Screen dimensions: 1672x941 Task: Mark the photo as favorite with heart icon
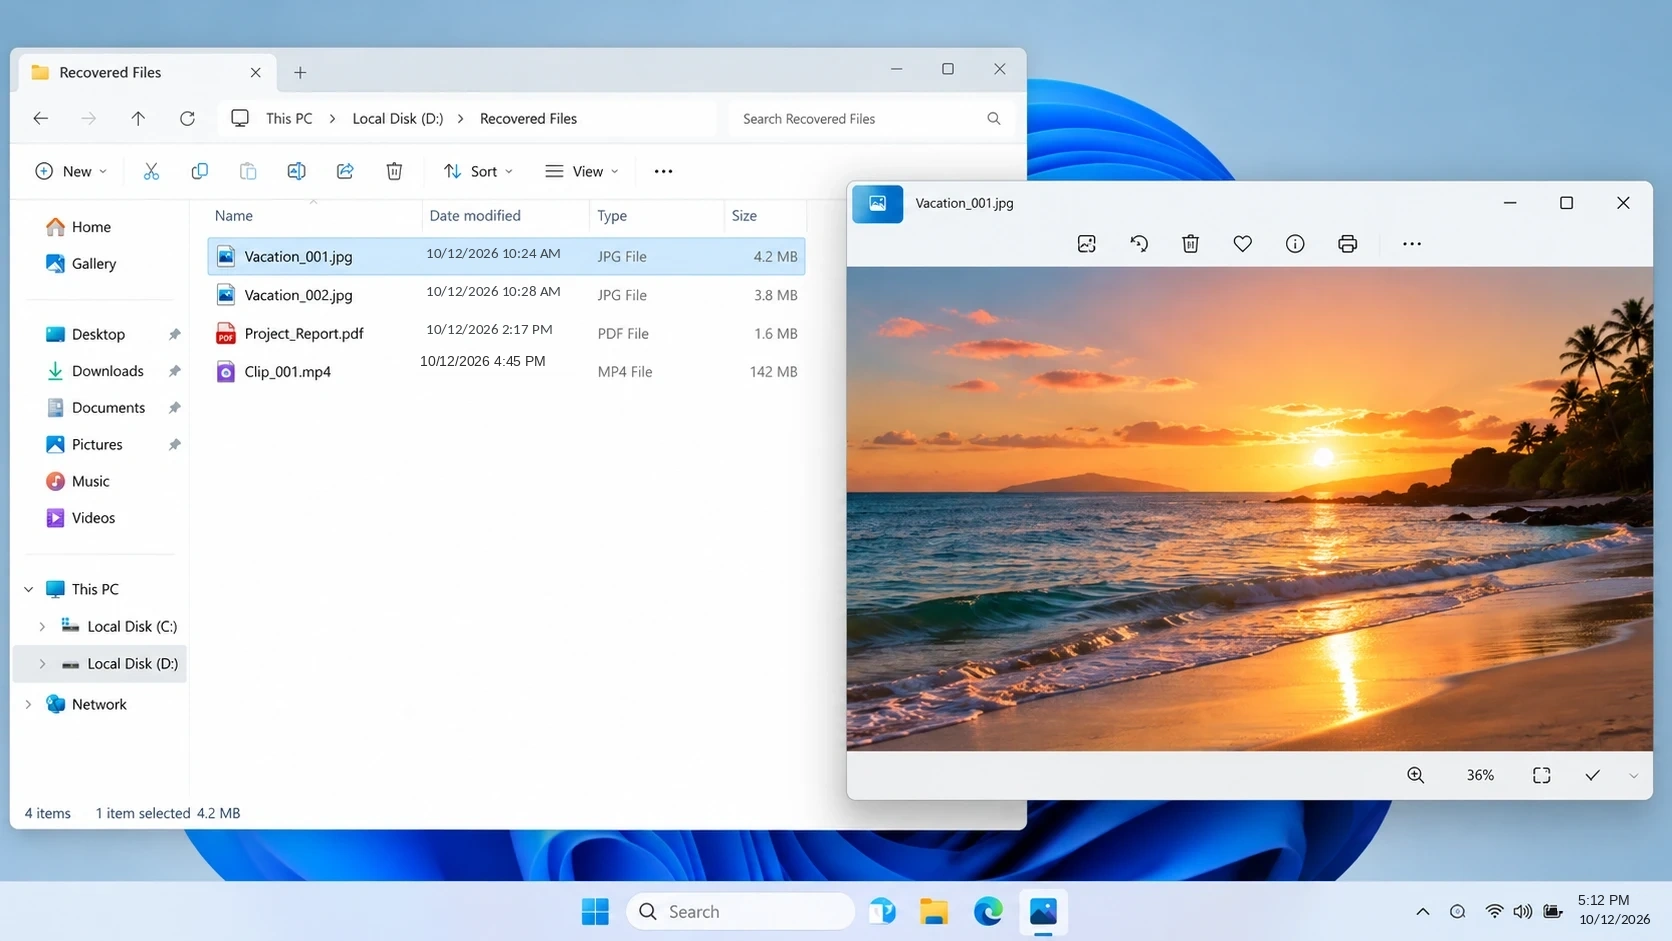tap(1242, 244)
